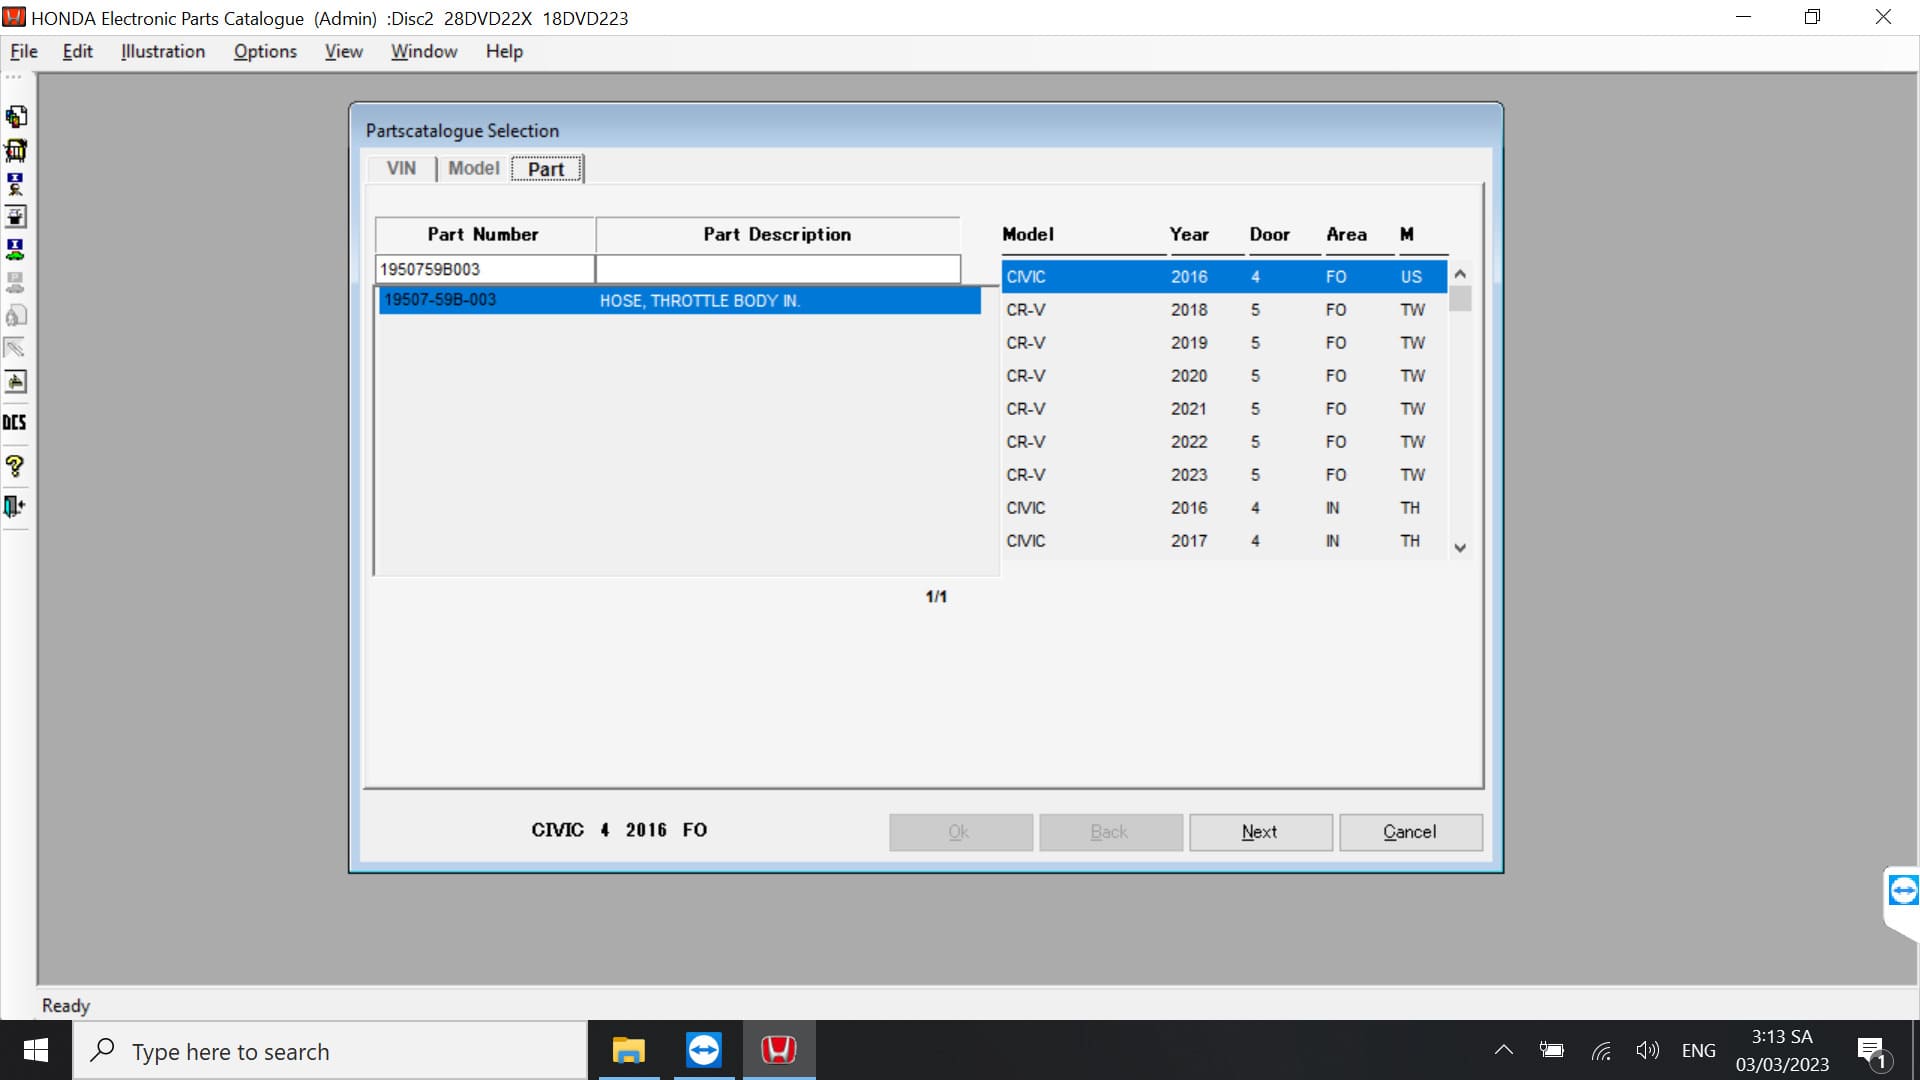
Task: Open the File menu
Action: [x=24, y=51]
